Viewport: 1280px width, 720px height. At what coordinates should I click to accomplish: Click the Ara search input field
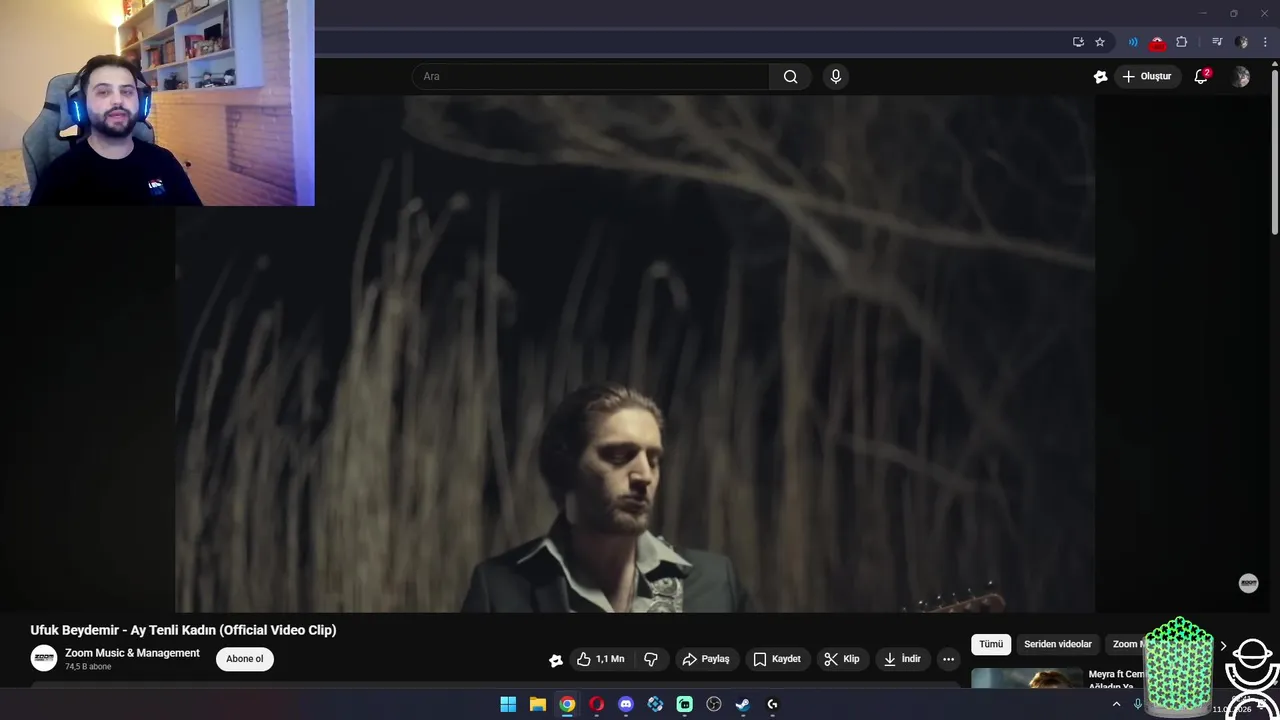(590, 76)
